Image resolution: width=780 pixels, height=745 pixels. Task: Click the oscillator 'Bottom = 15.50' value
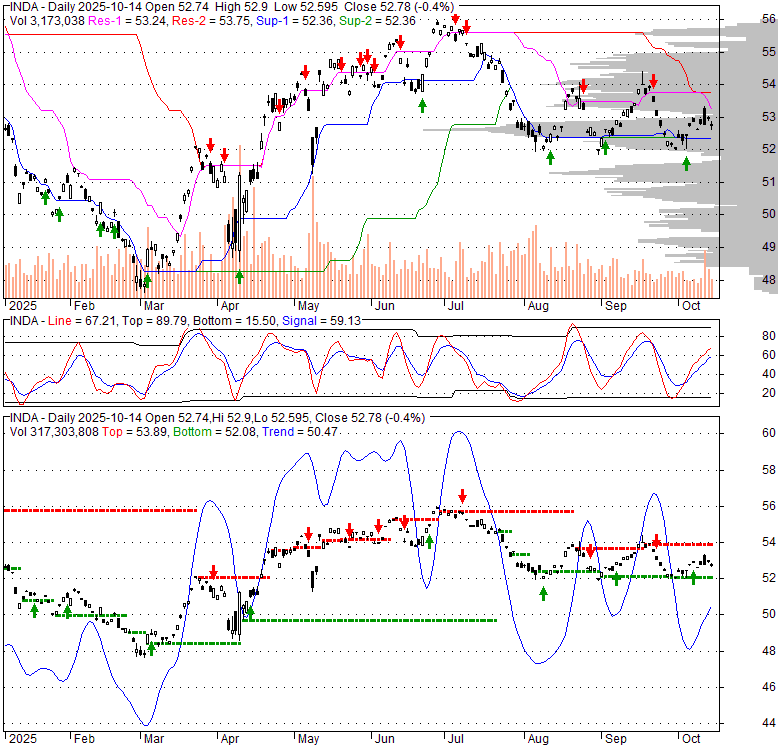[234, 321]
